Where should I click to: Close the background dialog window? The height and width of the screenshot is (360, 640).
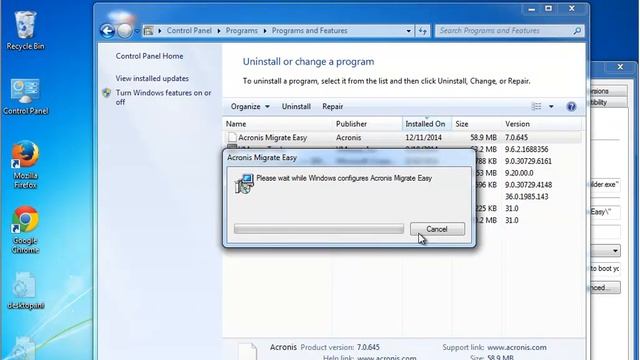click(620, 67)
